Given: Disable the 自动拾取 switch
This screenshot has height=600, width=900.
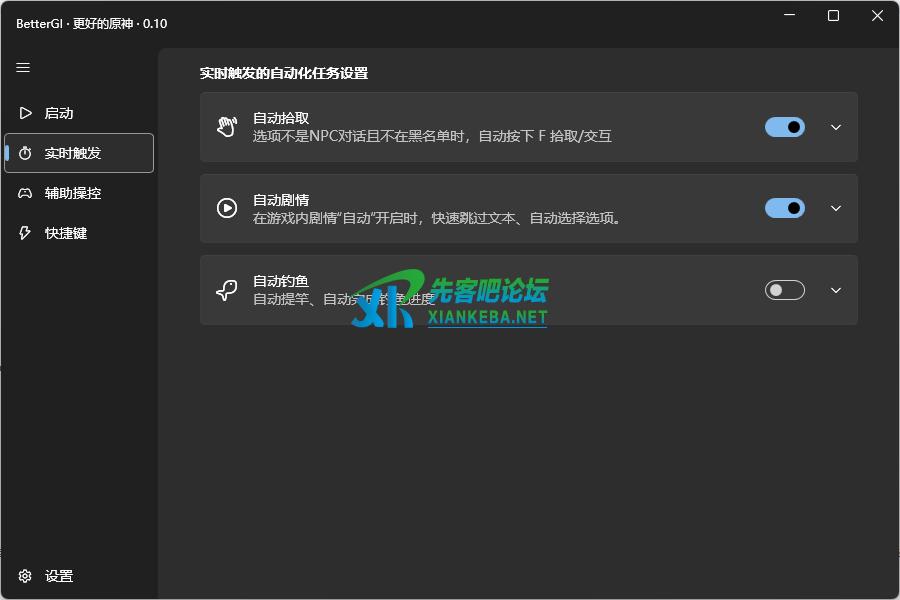Looking at the screenshot, I should tap(785, 127).
